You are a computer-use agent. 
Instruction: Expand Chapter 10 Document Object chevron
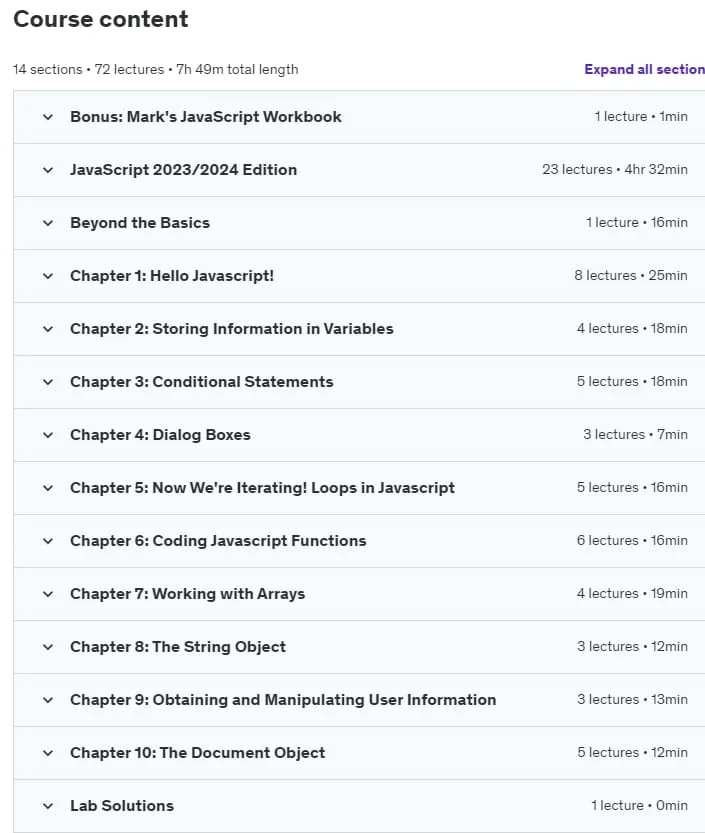pyautogui.click(x=48, y=753)
